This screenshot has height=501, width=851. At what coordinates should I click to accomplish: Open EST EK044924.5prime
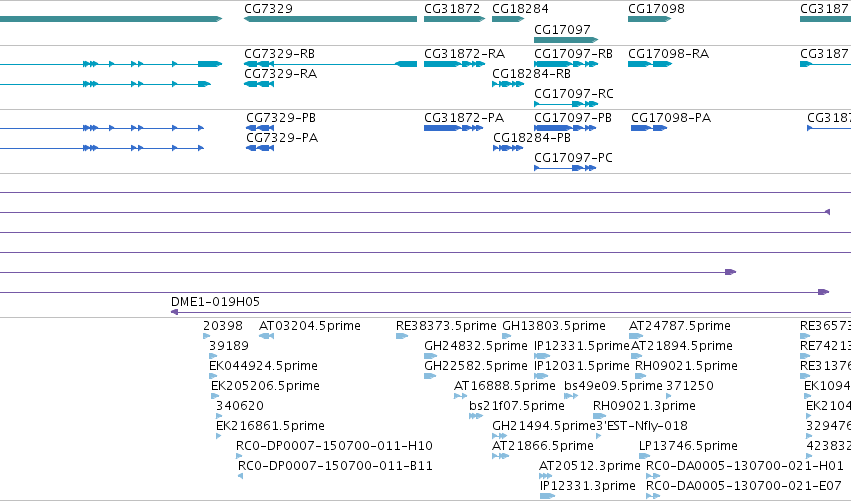263,366
